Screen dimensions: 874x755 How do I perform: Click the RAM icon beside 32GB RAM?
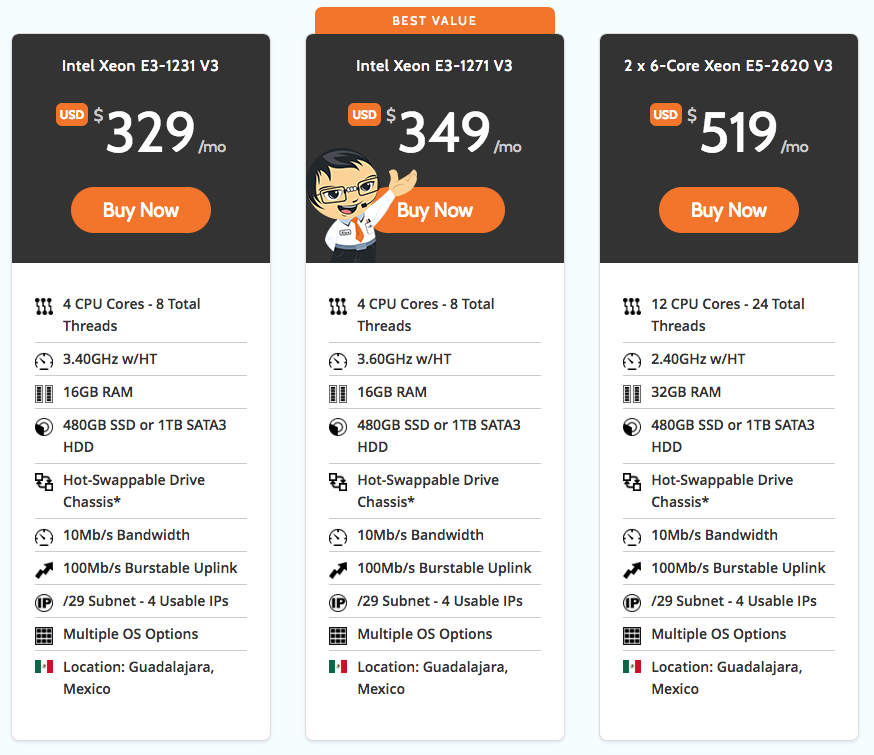[x=632, y=392]
